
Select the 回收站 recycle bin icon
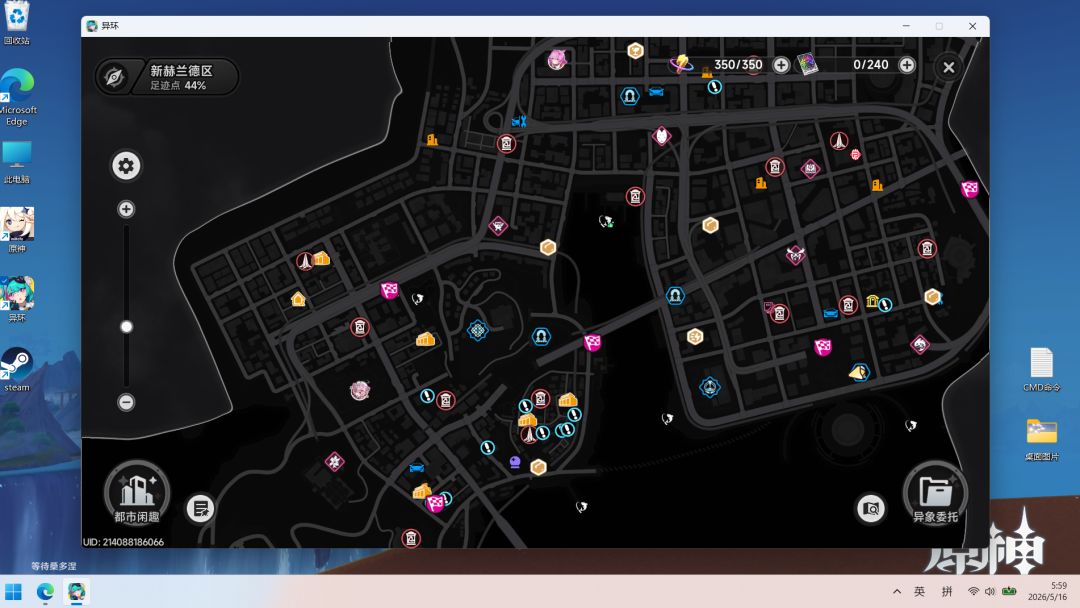pyautogui.click(x=17, y=23)
